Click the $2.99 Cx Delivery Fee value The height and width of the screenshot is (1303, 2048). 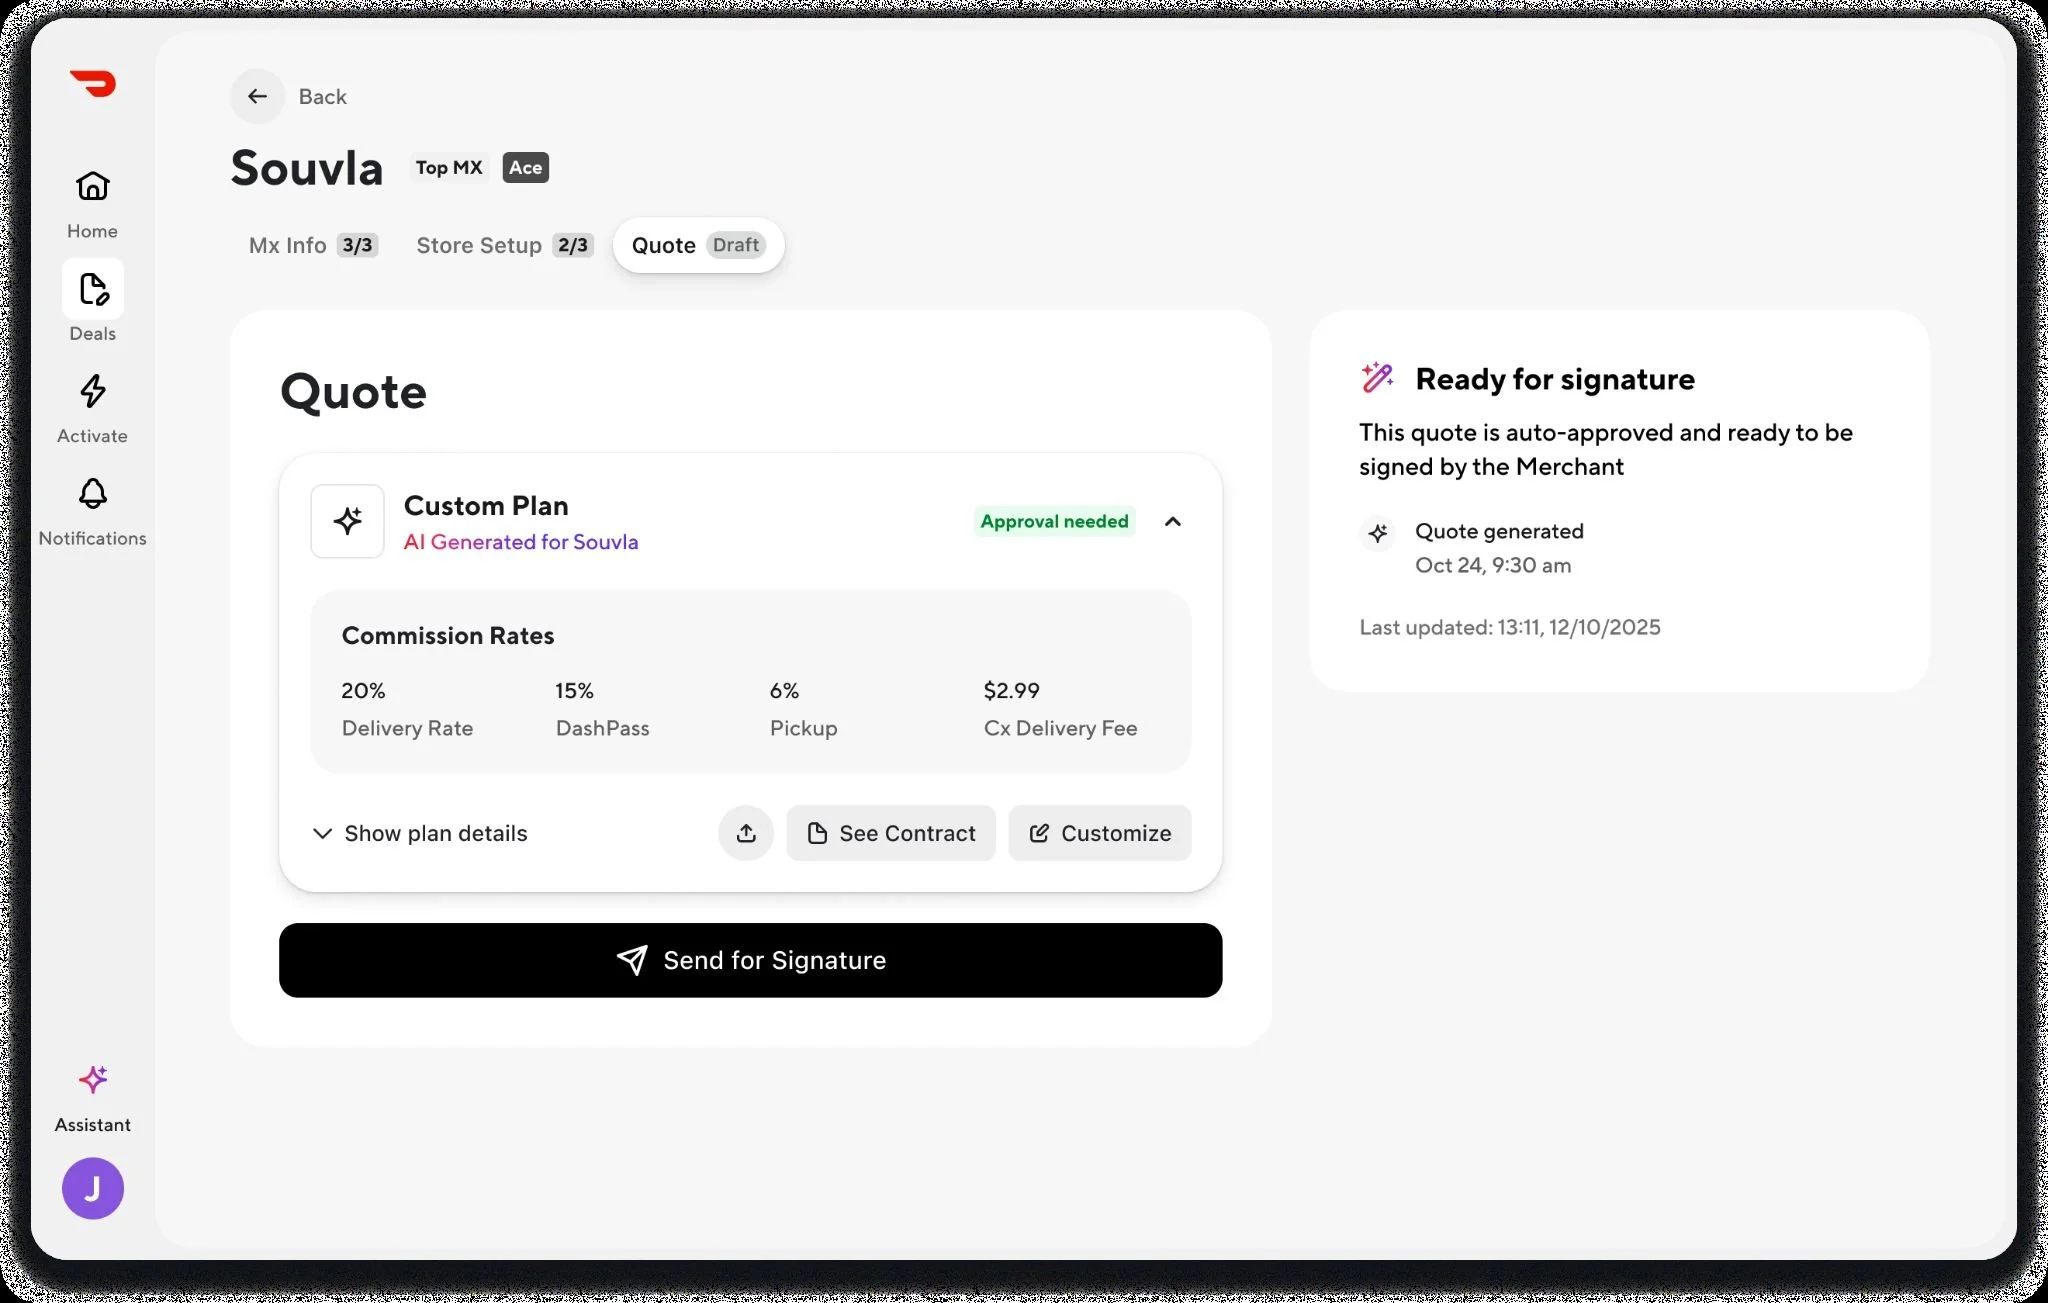point(1011,690)
